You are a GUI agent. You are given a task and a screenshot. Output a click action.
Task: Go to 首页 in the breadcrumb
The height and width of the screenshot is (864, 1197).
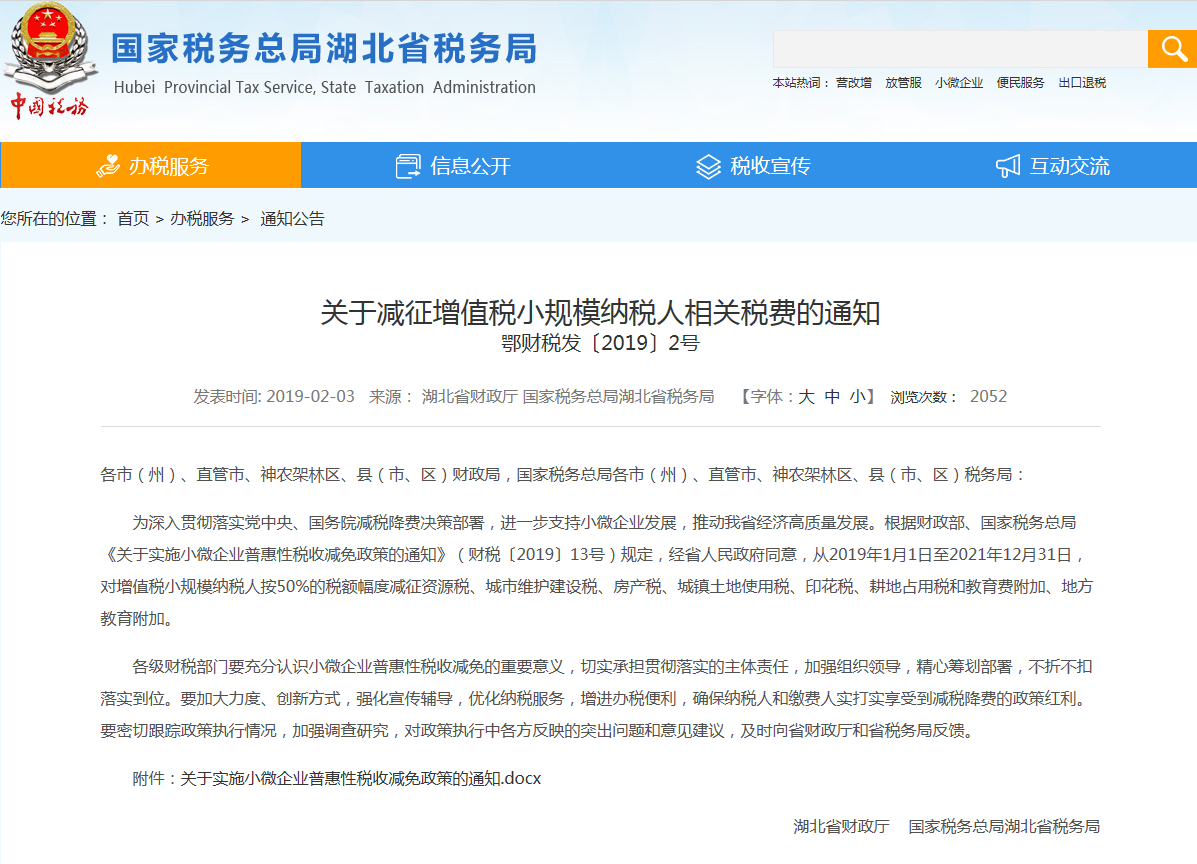133,219
